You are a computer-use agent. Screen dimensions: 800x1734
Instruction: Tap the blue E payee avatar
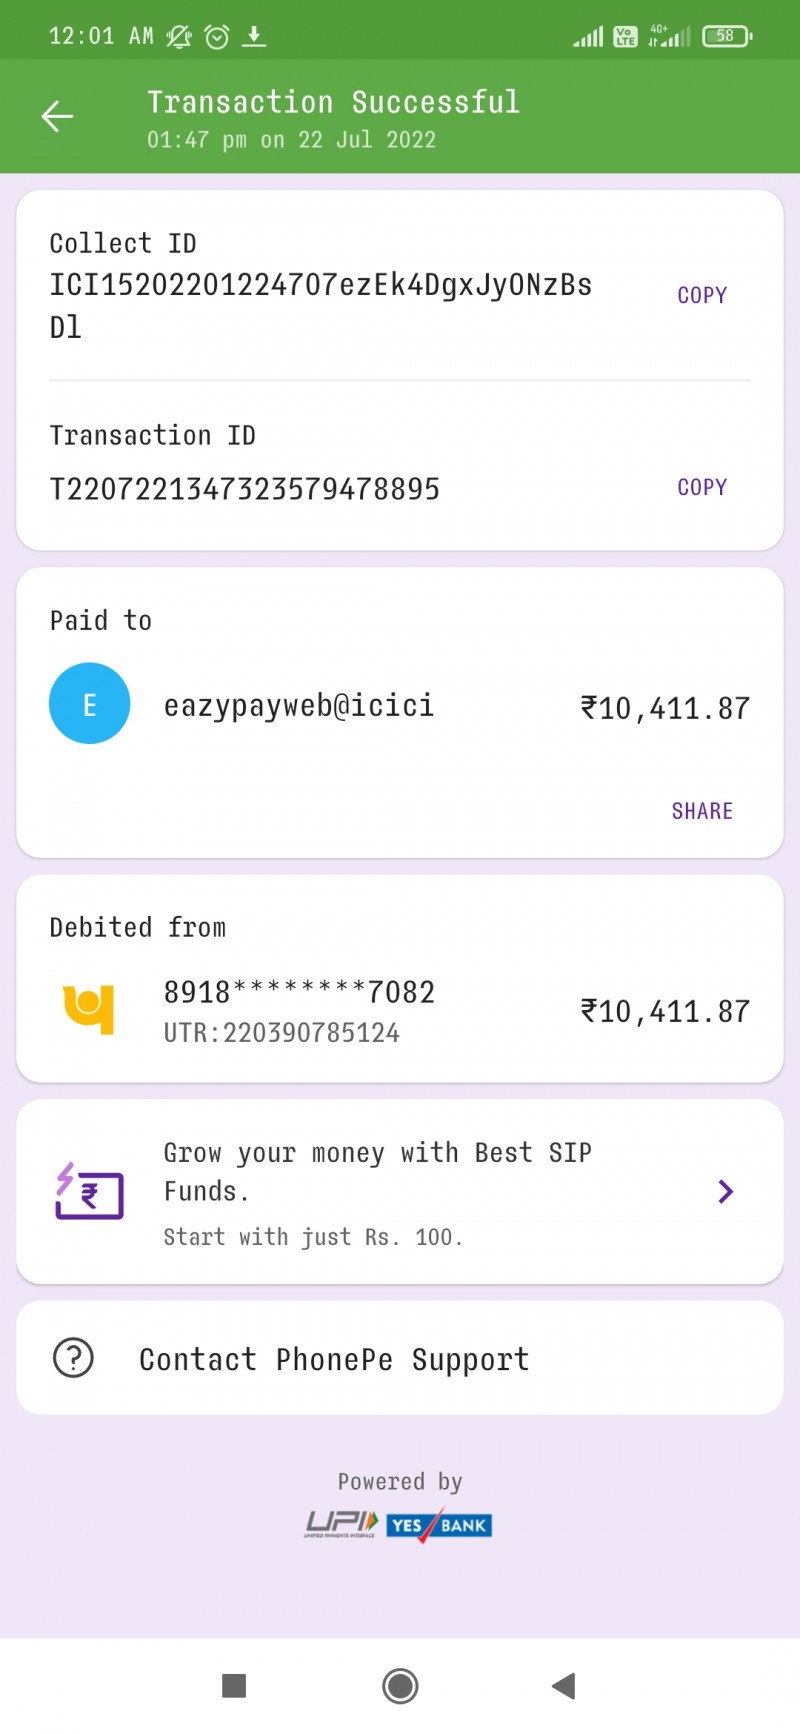coord(90,704)
